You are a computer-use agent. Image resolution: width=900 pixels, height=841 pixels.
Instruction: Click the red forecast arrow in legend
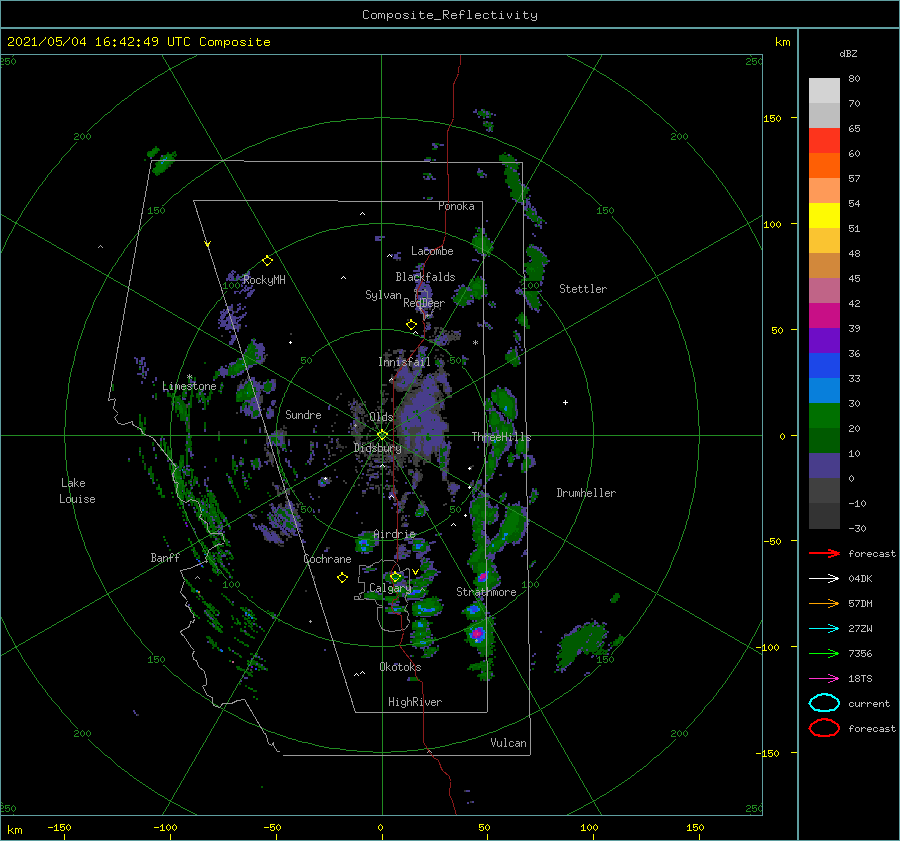click(x=824, y=553)
